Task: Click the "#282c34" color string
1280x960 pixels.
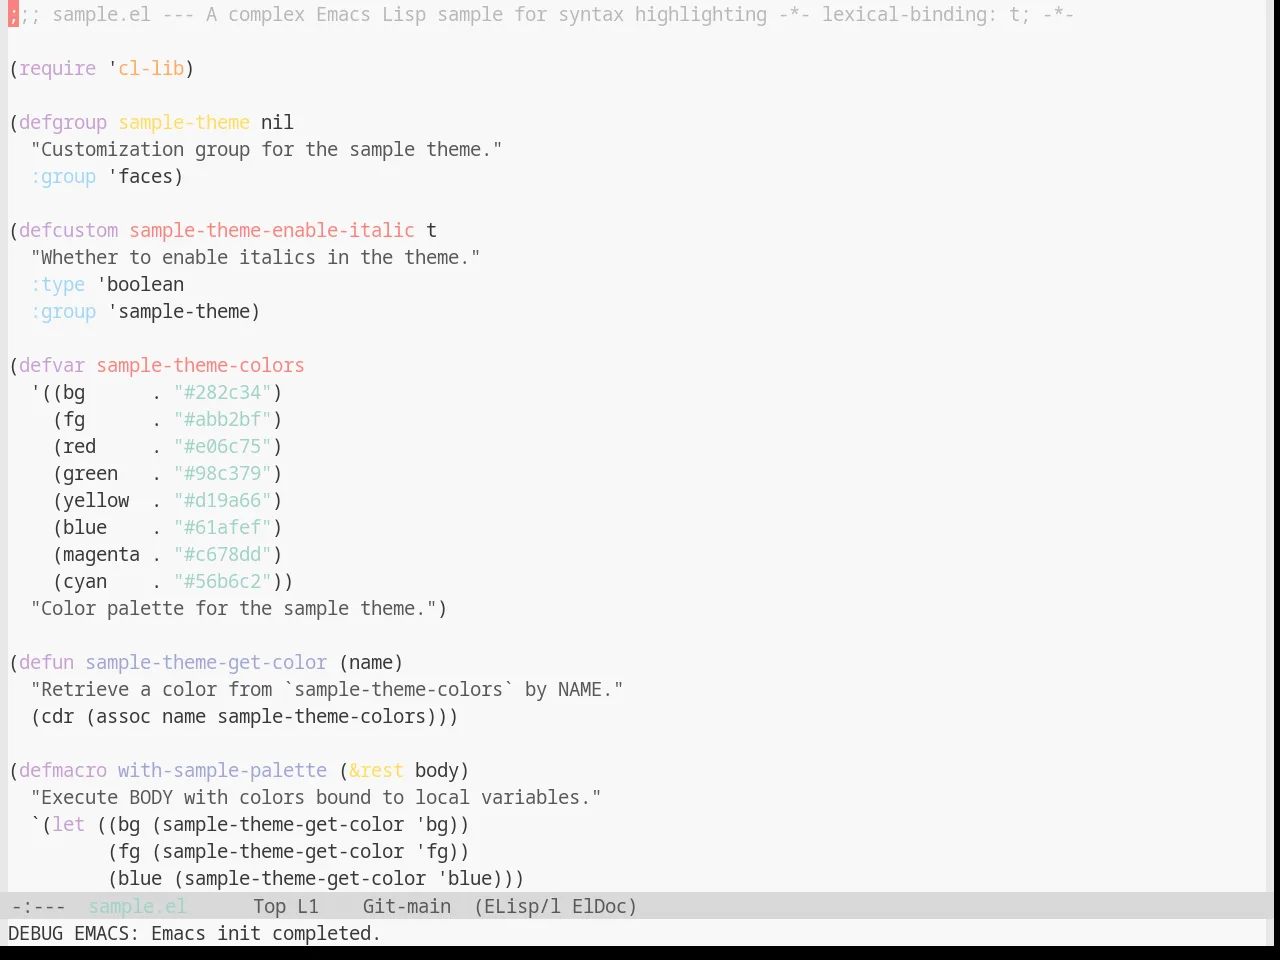Action: tap(223, 392)
